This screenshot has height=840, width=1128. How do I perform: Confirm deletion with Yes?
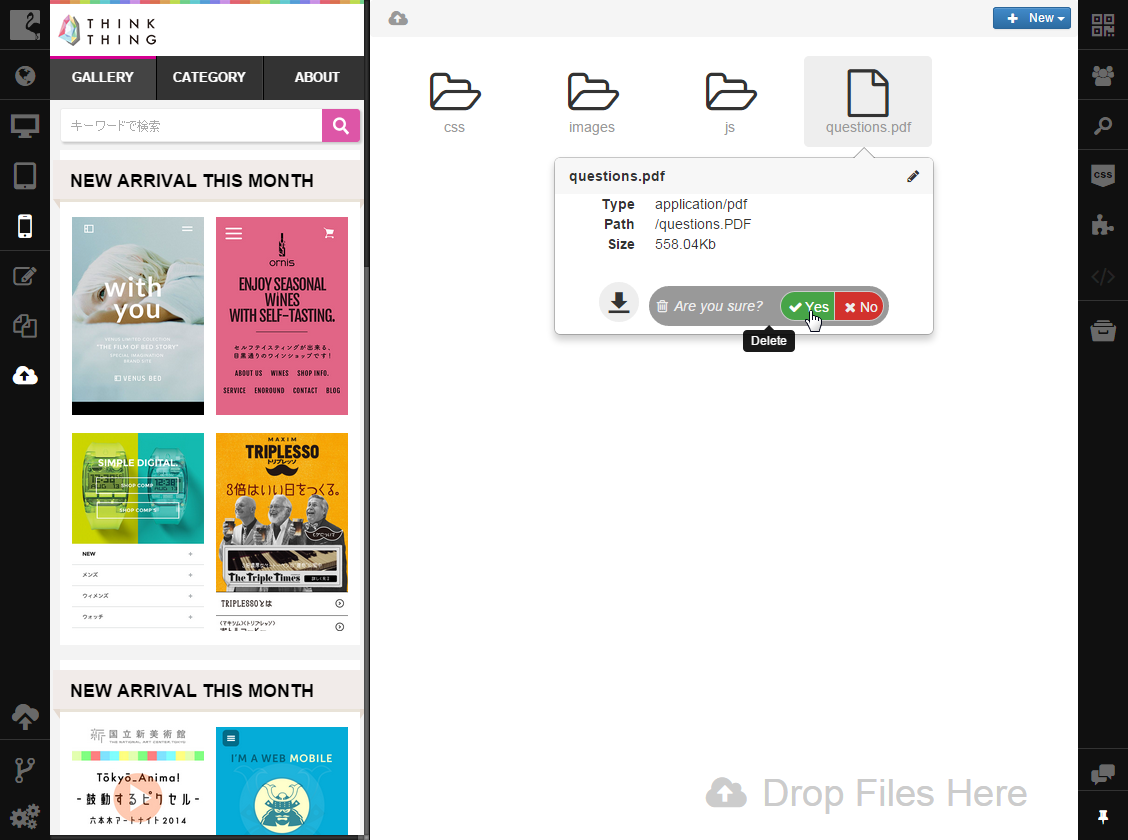pyautogui.click(x=809, y=307)
